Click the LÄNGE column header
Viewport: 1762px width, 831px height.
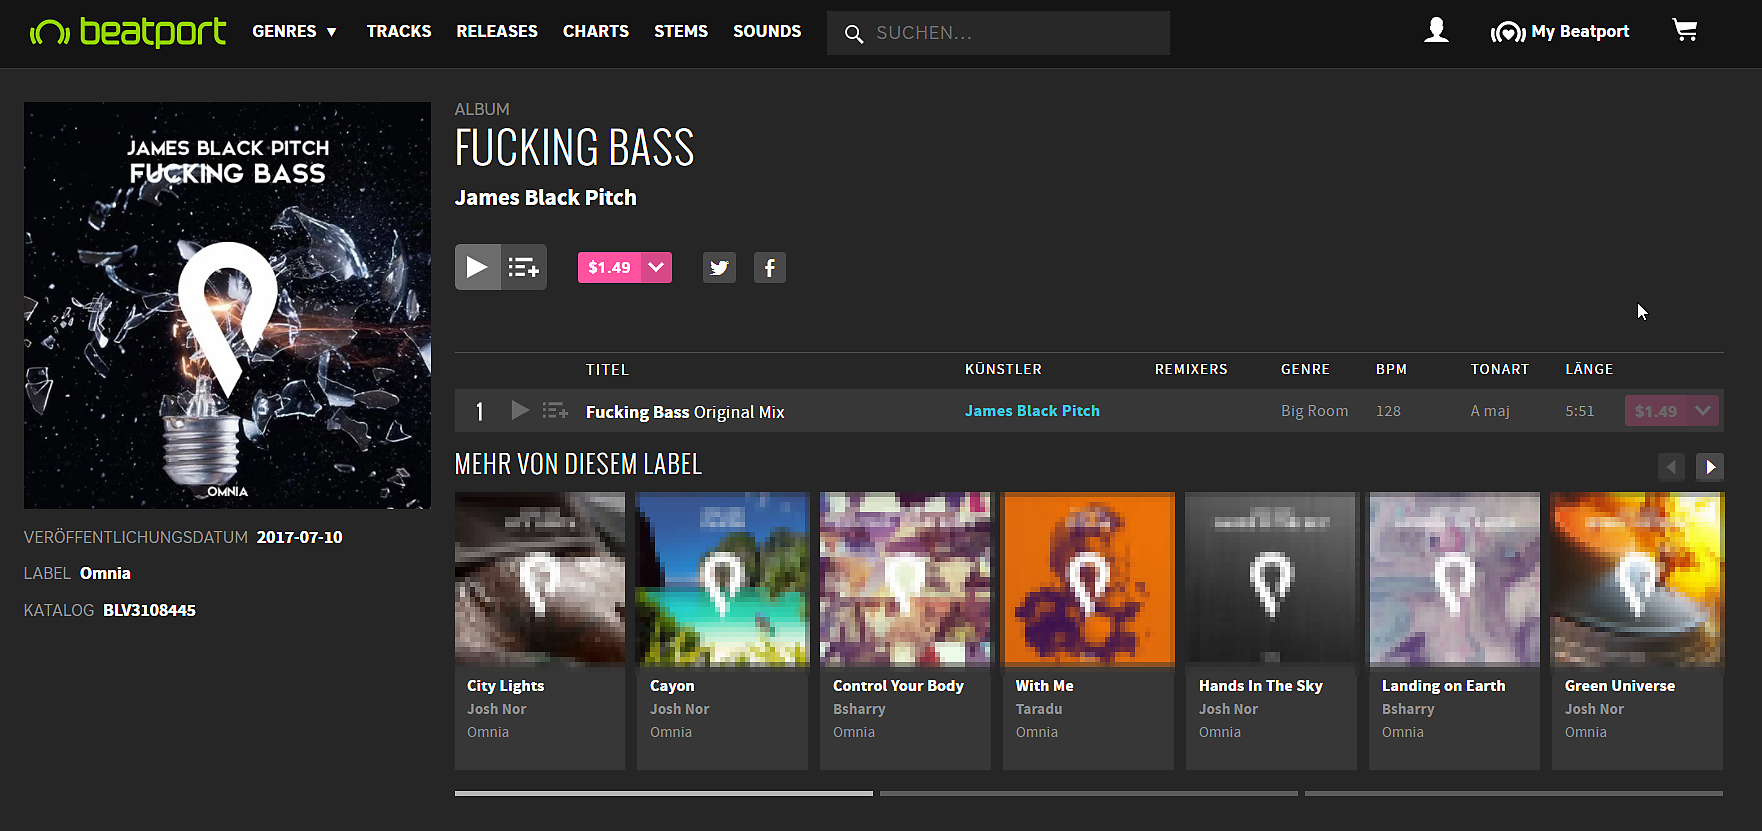(1589, 369)
